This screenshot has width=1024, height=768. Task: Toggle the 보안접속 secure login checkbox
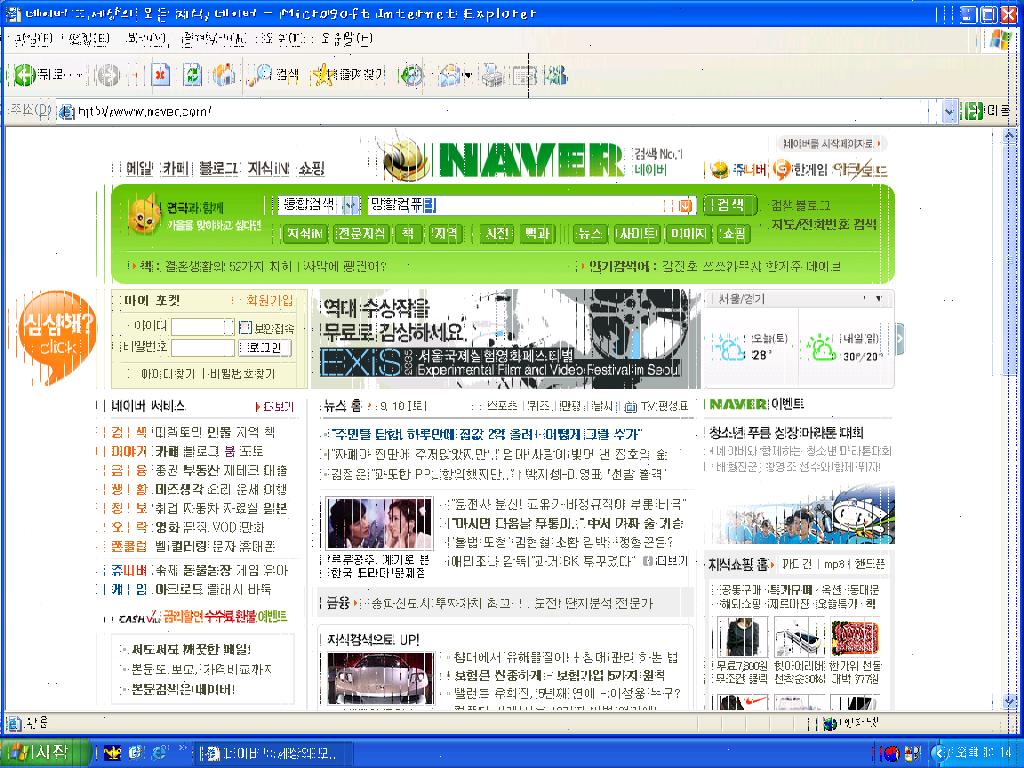[245, 327]
